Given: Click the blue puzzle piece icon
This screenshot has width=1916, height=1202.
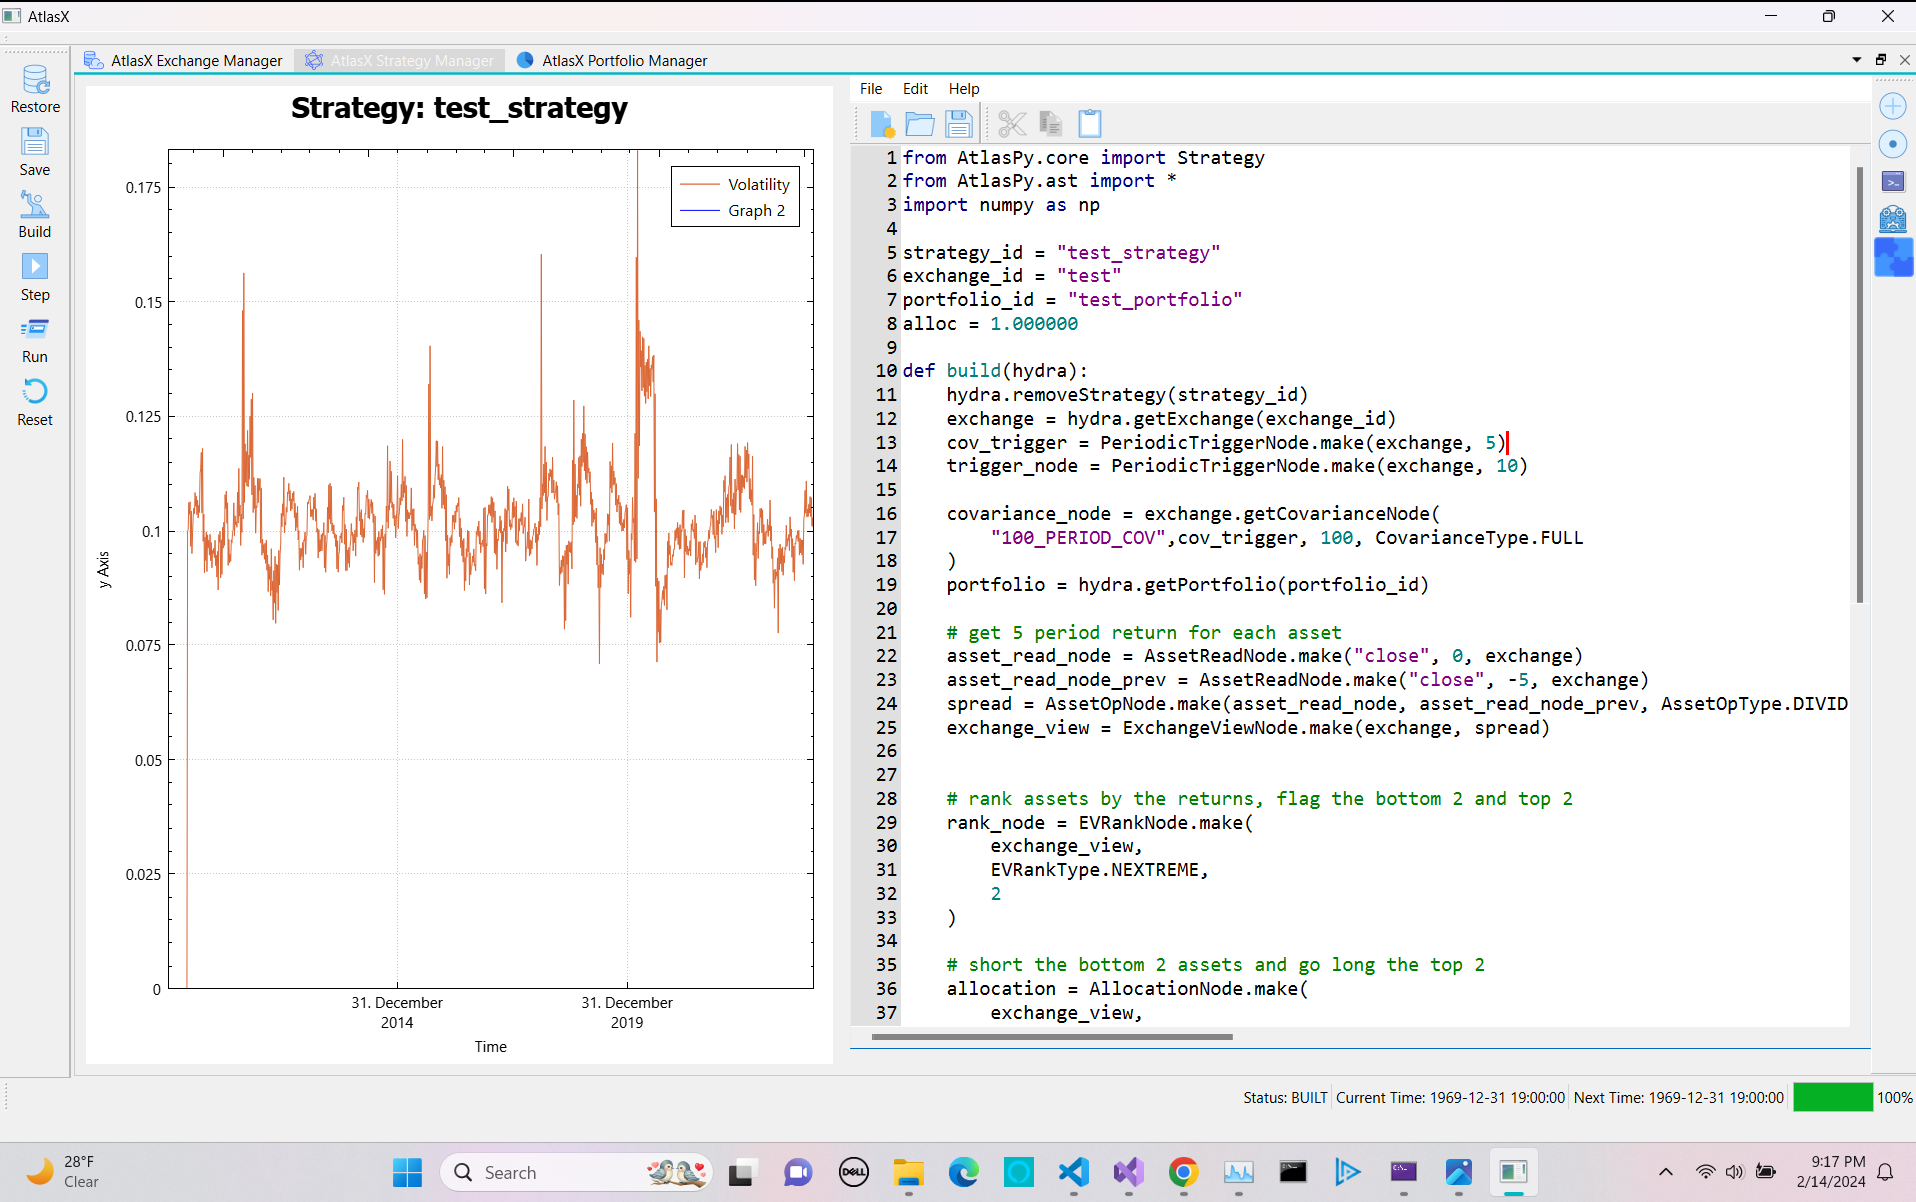Looking at the screenshot, I should pyautogui.click(x=1893, y=257).
